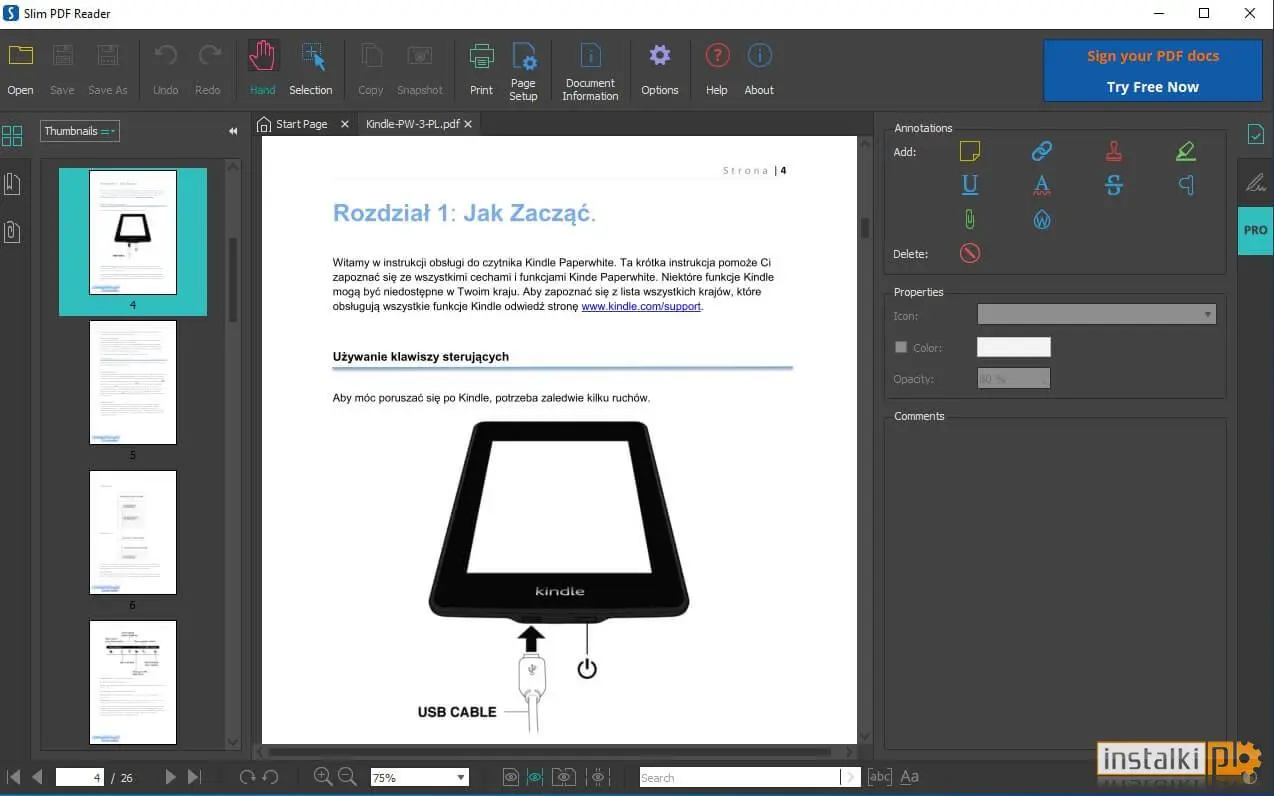Select the page 5 thumbnail
This screenshot has height=796, width=1274.
133,382
